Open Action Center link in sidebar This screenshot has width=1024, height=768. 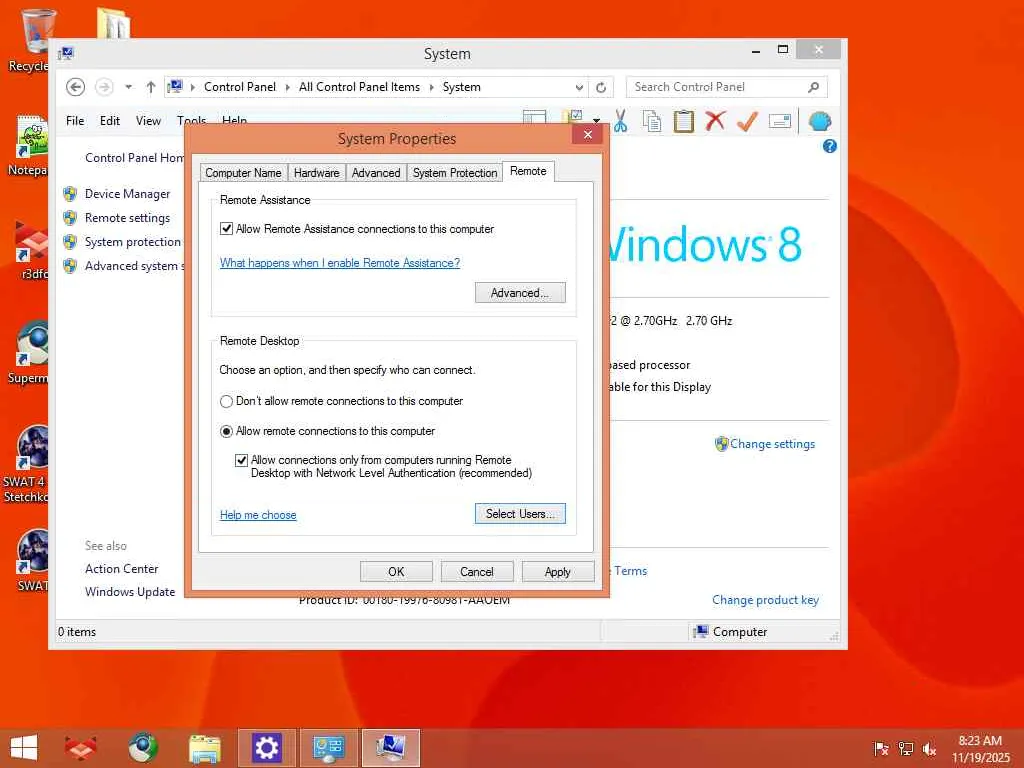click(121, 569)
